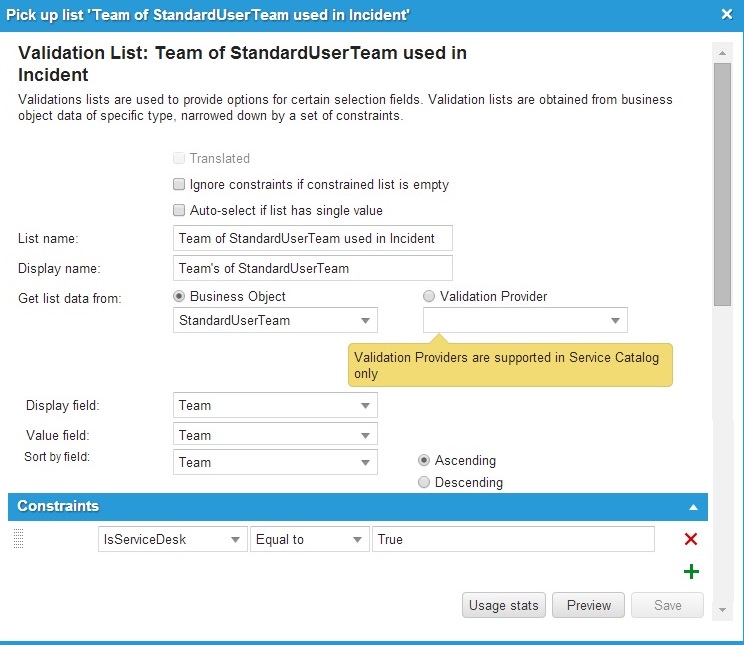The height and width of the screenshot is (645, 744).
Task: Edit the List name text field
Action: tap(312, 238)
